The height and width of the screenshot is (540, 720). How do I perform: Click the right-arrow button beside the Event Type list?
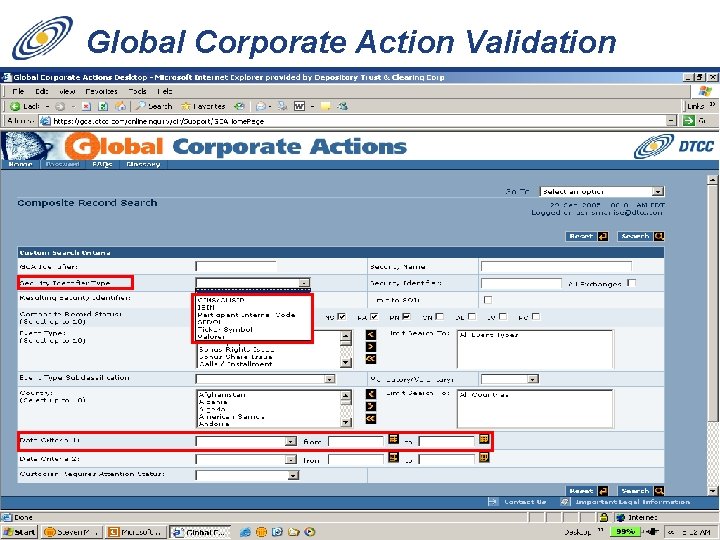[371, 347]
